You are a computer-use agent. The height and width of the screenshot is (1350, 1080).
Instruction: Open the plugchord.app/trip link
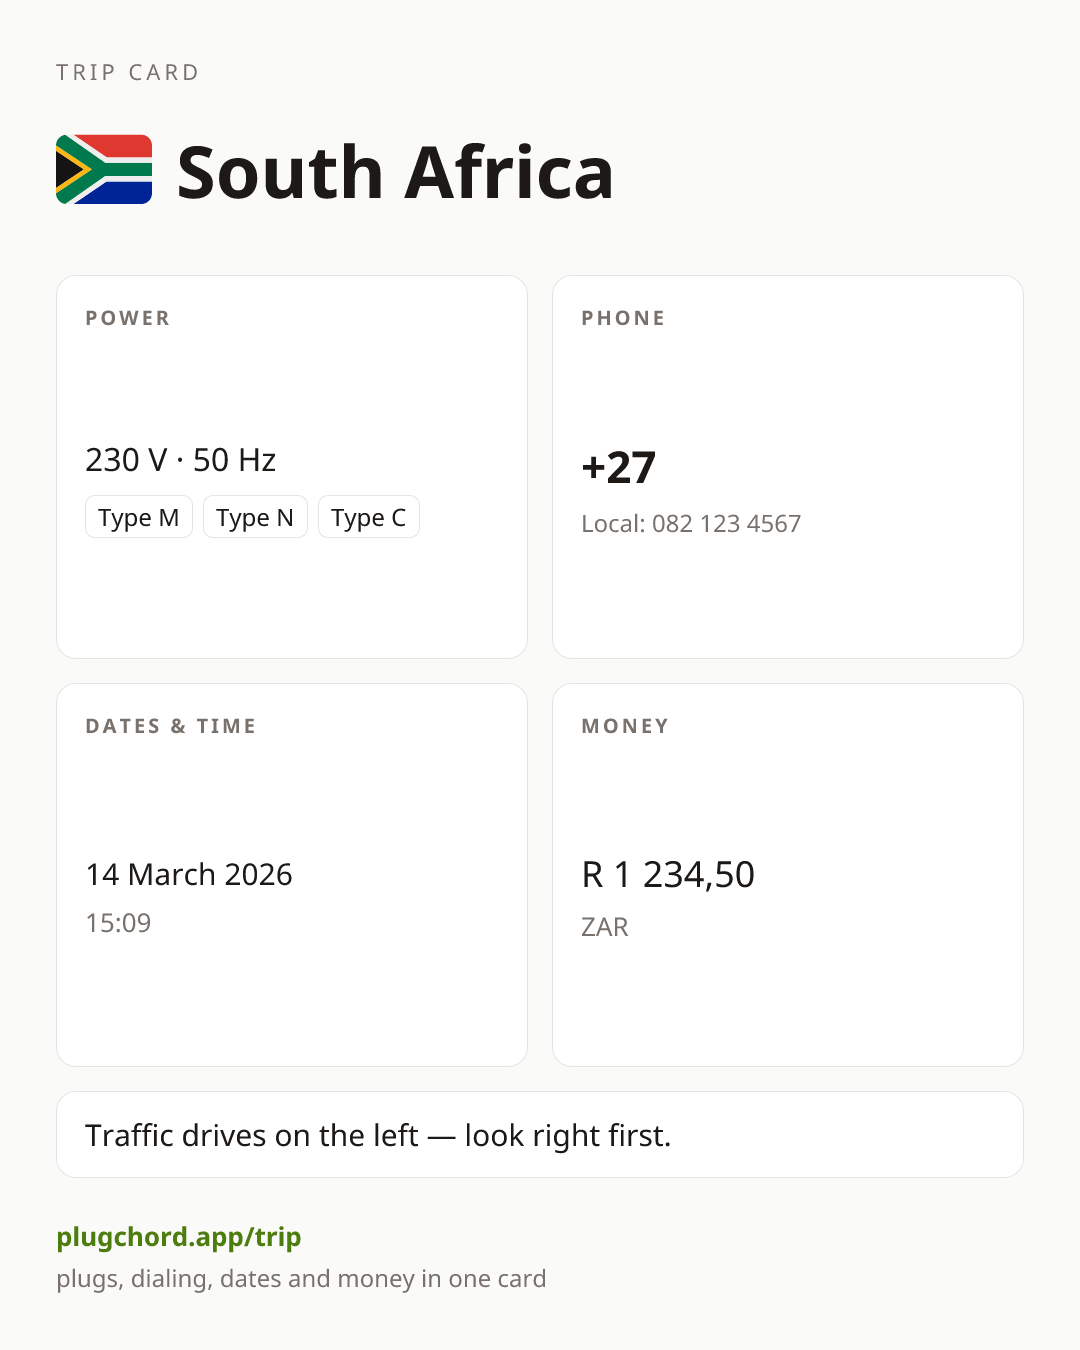[x=179, y=1237]
